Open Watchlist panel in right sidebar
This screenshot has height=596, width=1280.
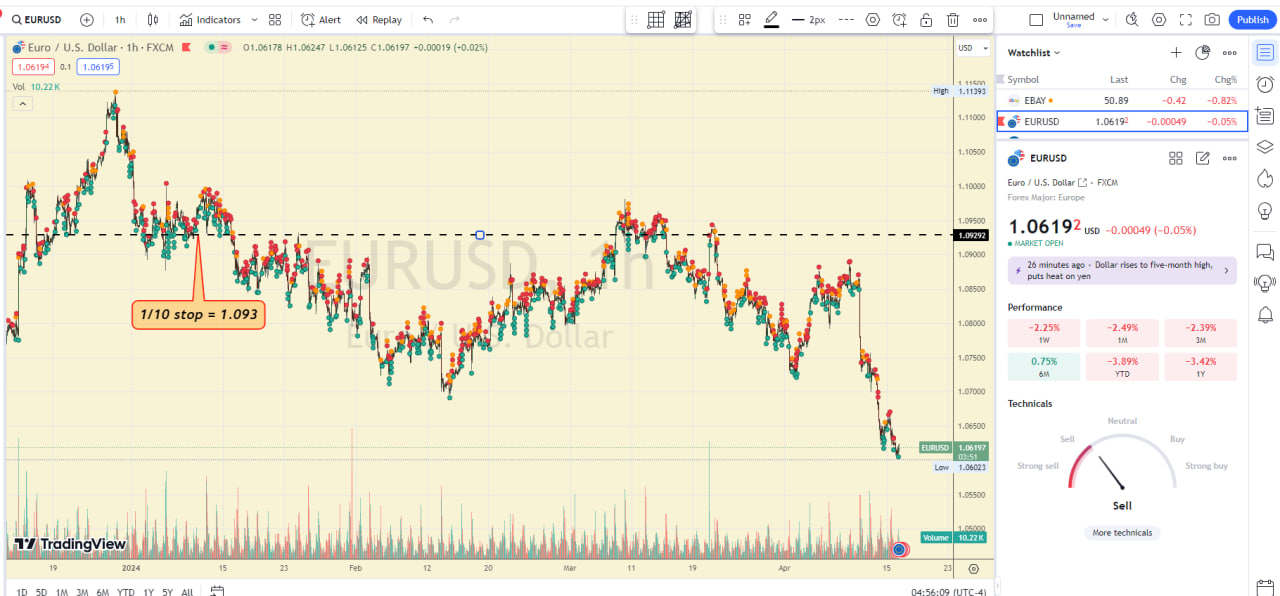pyautogui.click(x=1265, y=52)
